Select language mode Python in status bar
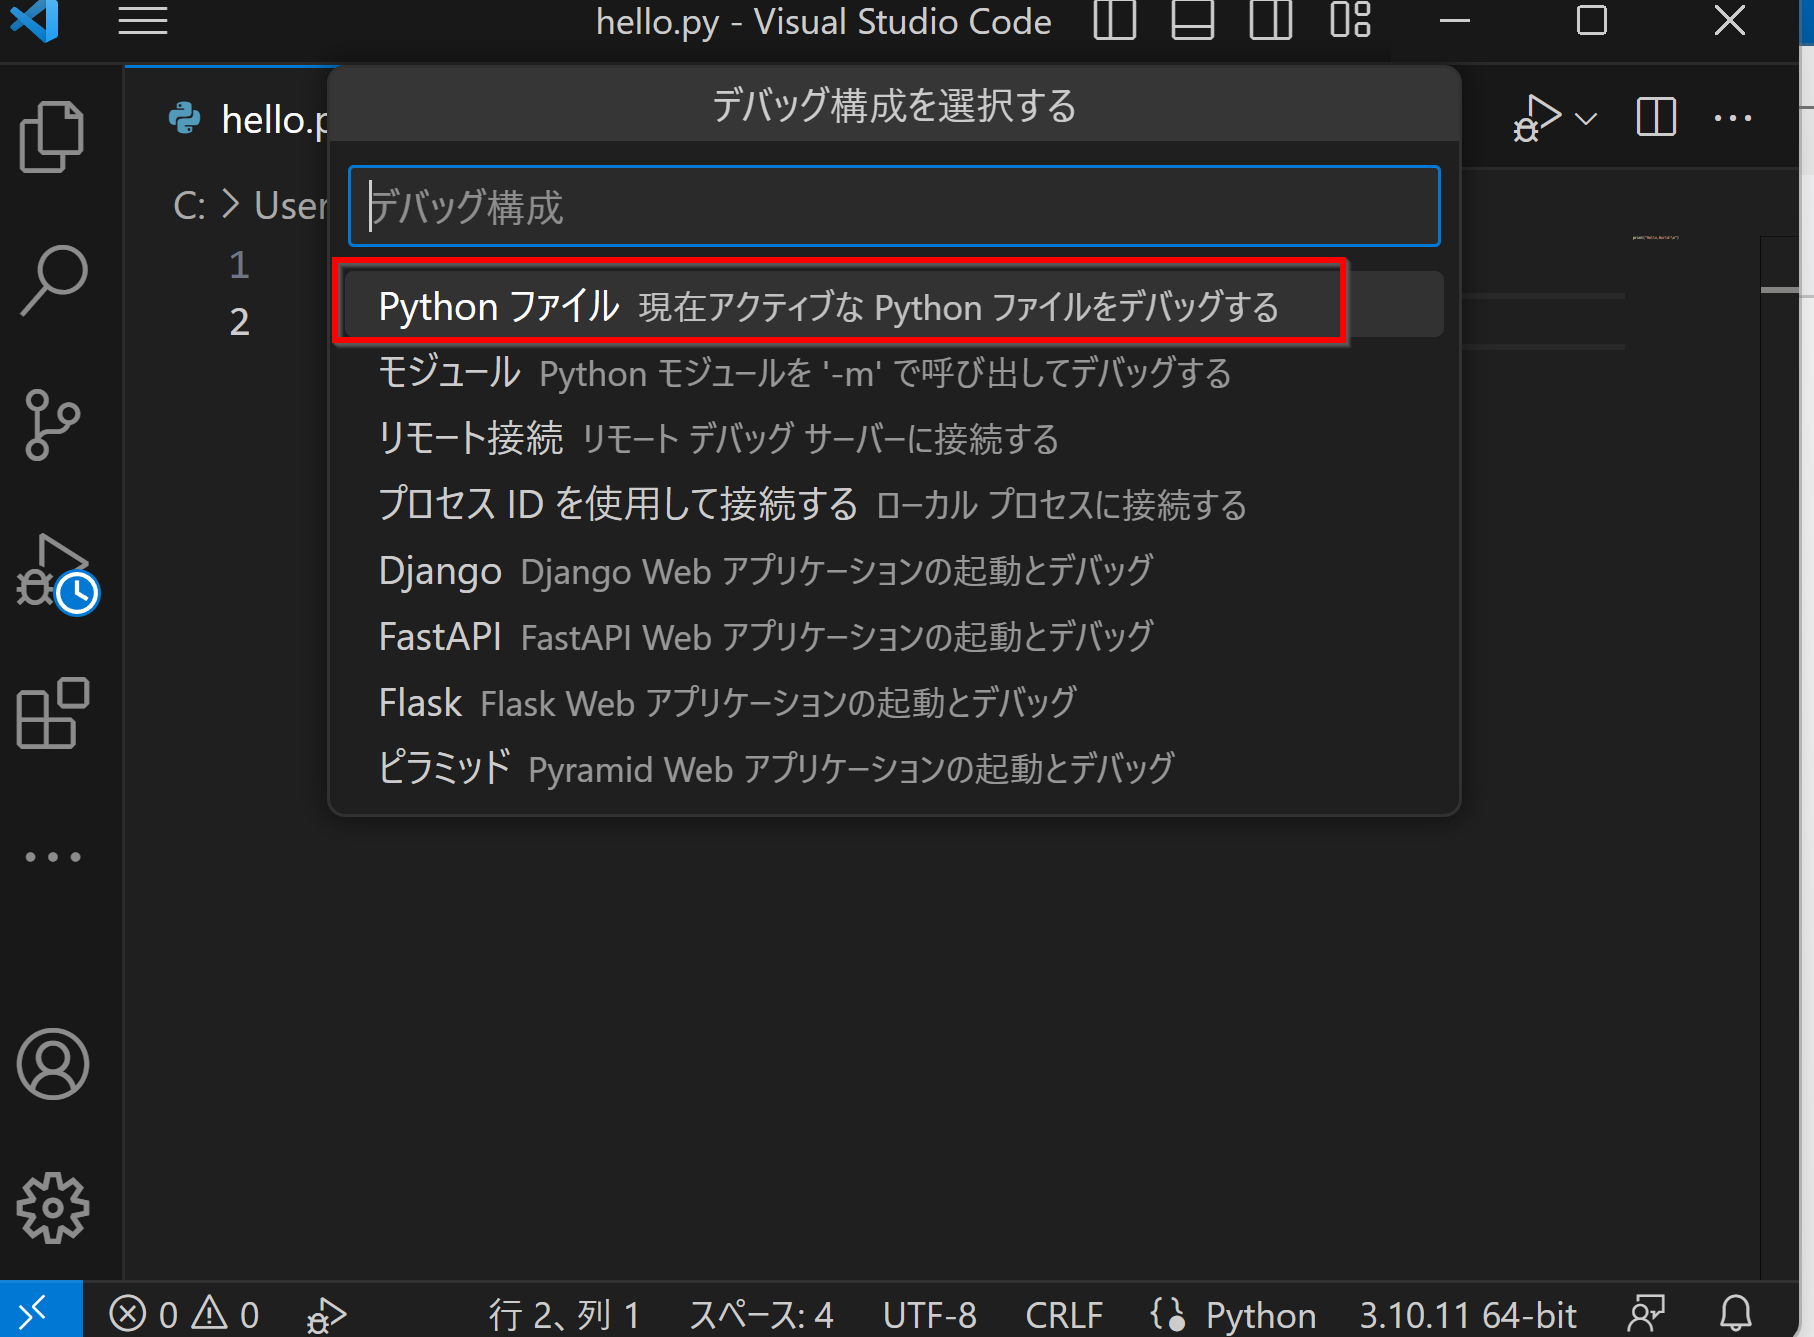The width and height of the screenshot is (1814, 1337). (1261, 1315)
